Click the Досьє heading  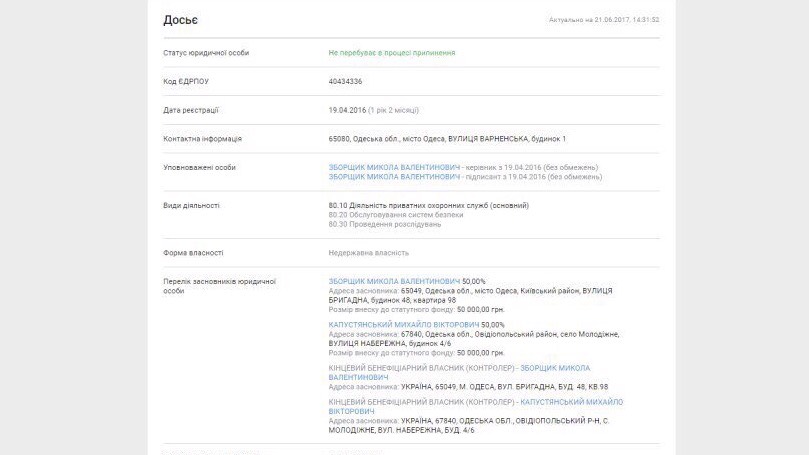point(181,20)
